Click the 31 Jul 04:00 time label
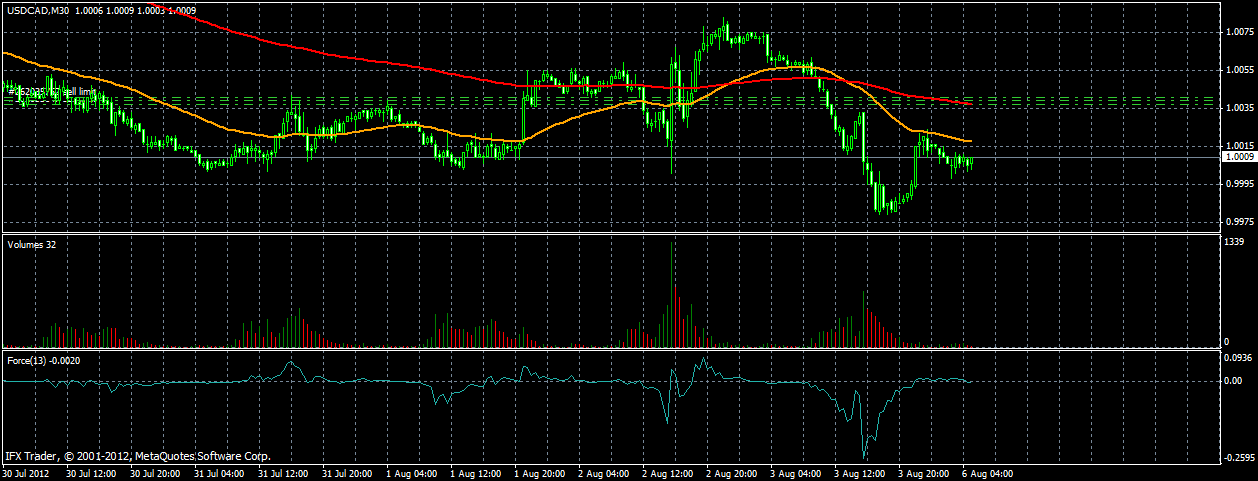The width and height of the screenshot is (1258, 481). pos(218,473)
